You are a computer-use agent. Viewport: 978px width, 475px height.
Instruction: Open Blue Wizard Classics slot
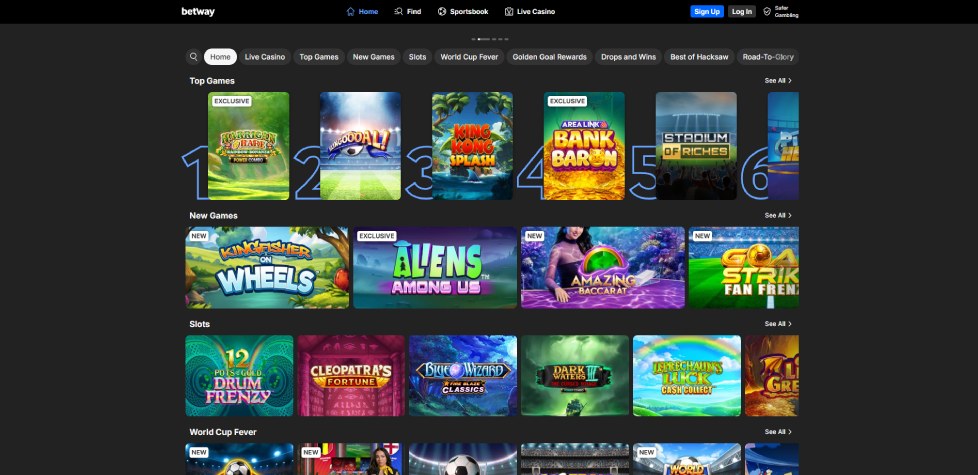coord(463,375)
